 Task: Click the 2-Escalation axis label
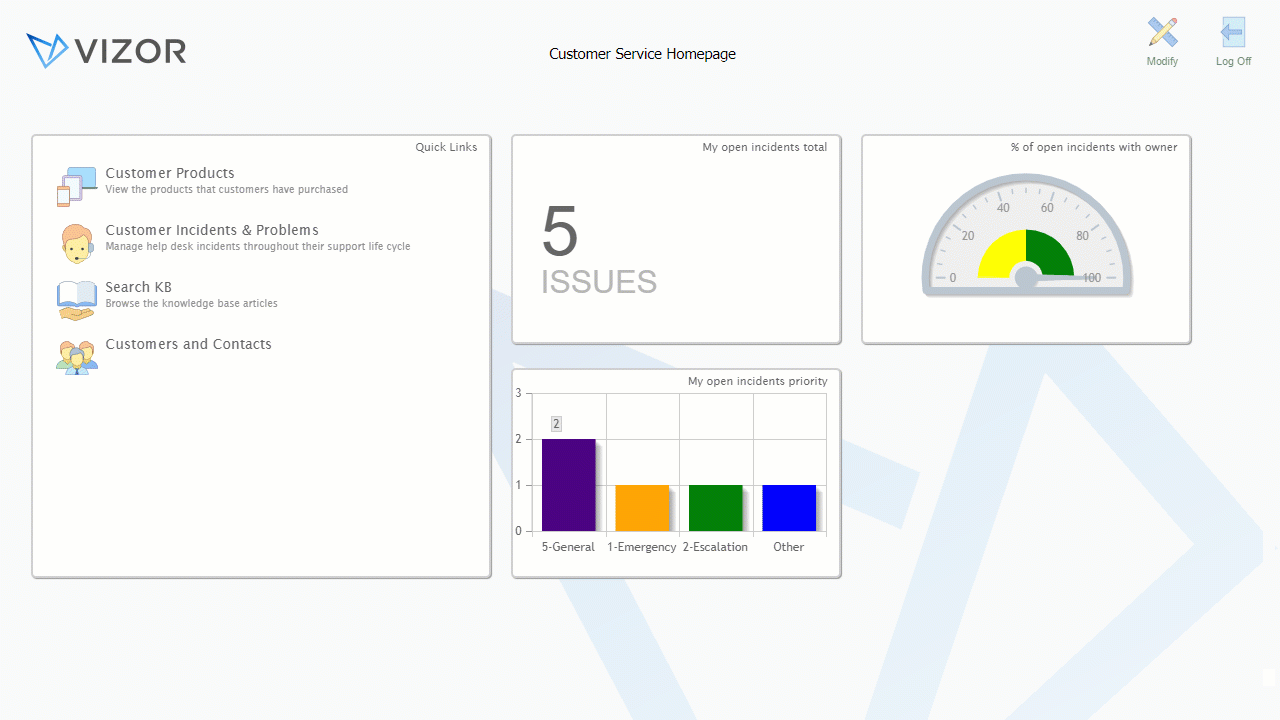coord(715,547)
